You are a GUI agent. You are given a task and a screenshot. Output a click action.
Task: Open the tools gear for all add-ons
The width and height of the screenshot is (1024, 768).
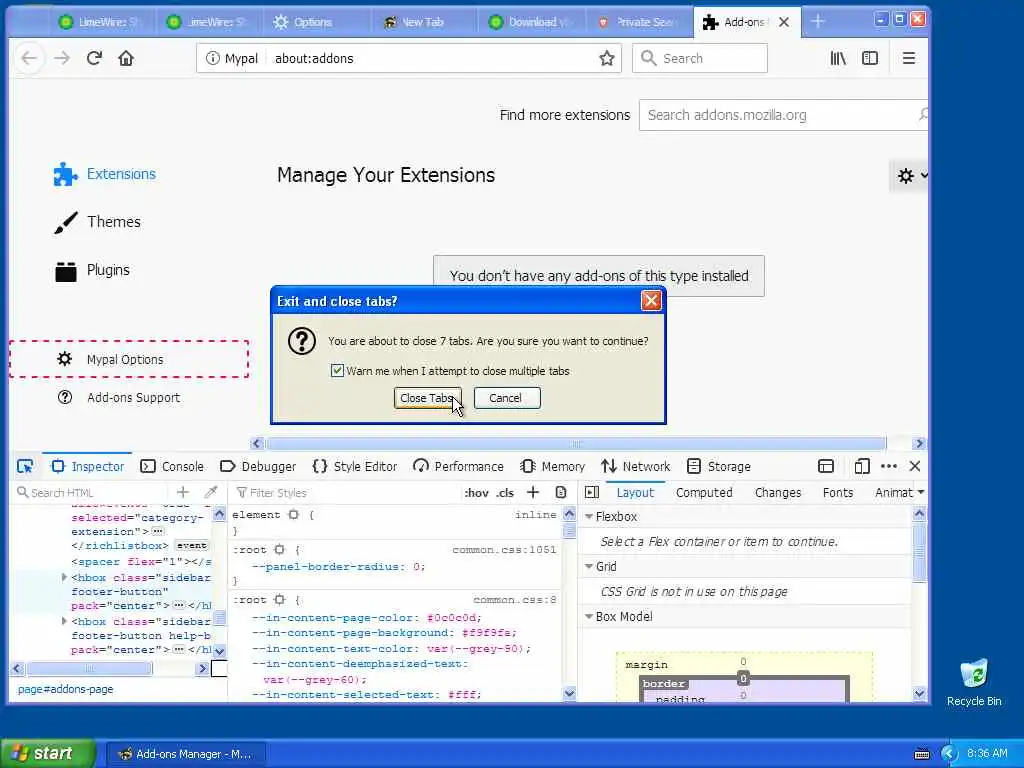tap(909, 176)
